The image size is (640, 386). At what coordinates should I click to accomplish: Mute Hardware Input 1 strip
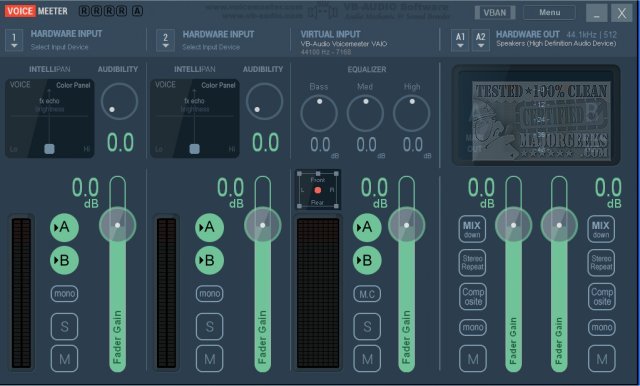pos(64,359)
